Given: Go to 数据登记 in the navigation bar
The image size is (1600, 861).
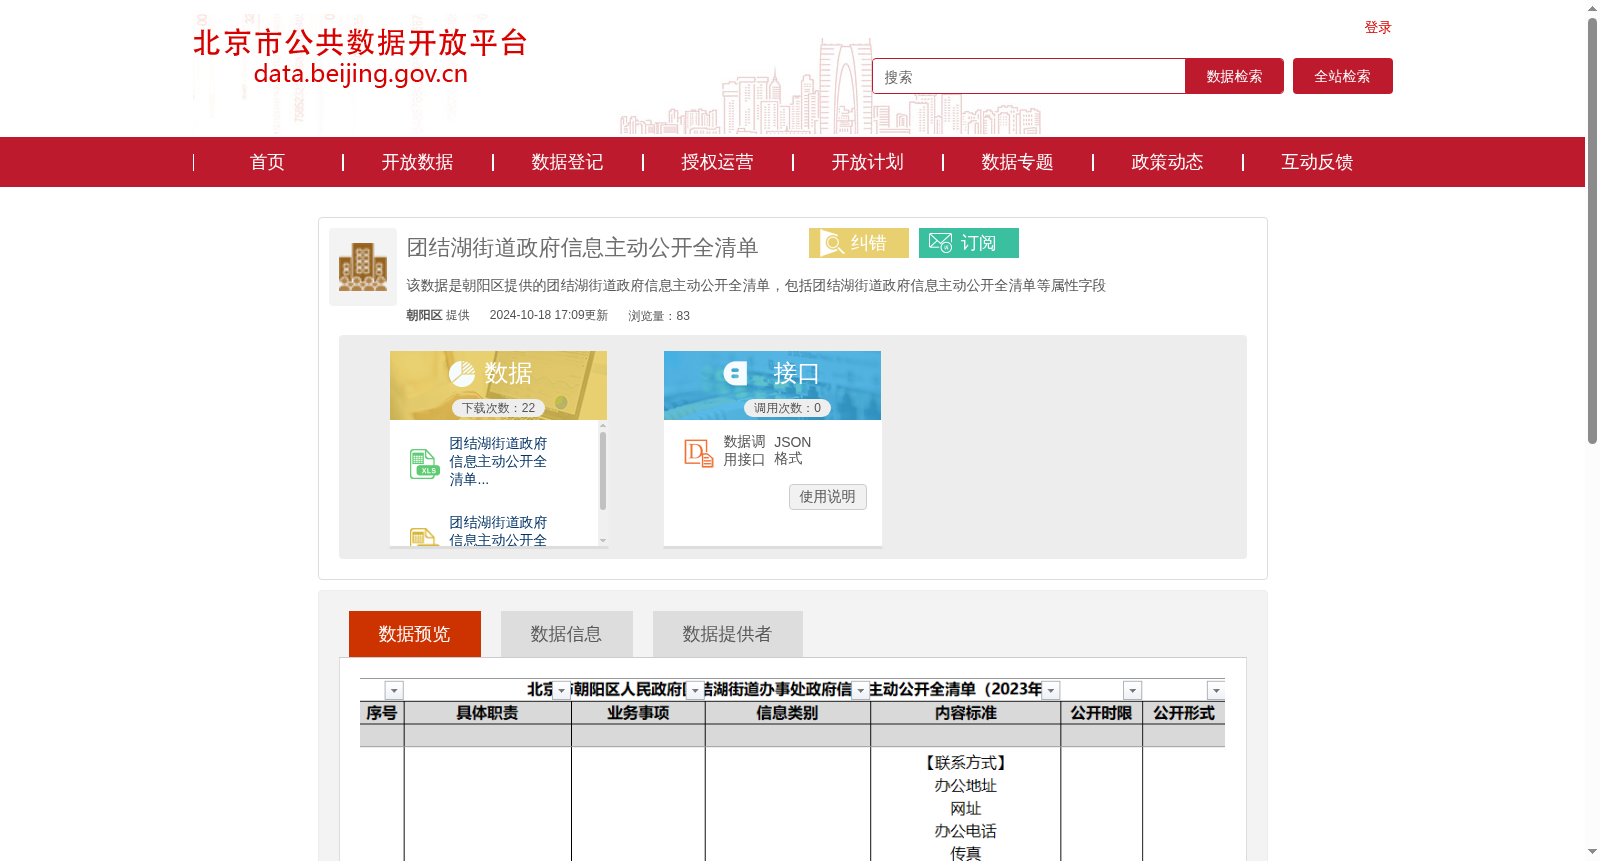Looking at the screenshot, I should [x=567, y=162].
